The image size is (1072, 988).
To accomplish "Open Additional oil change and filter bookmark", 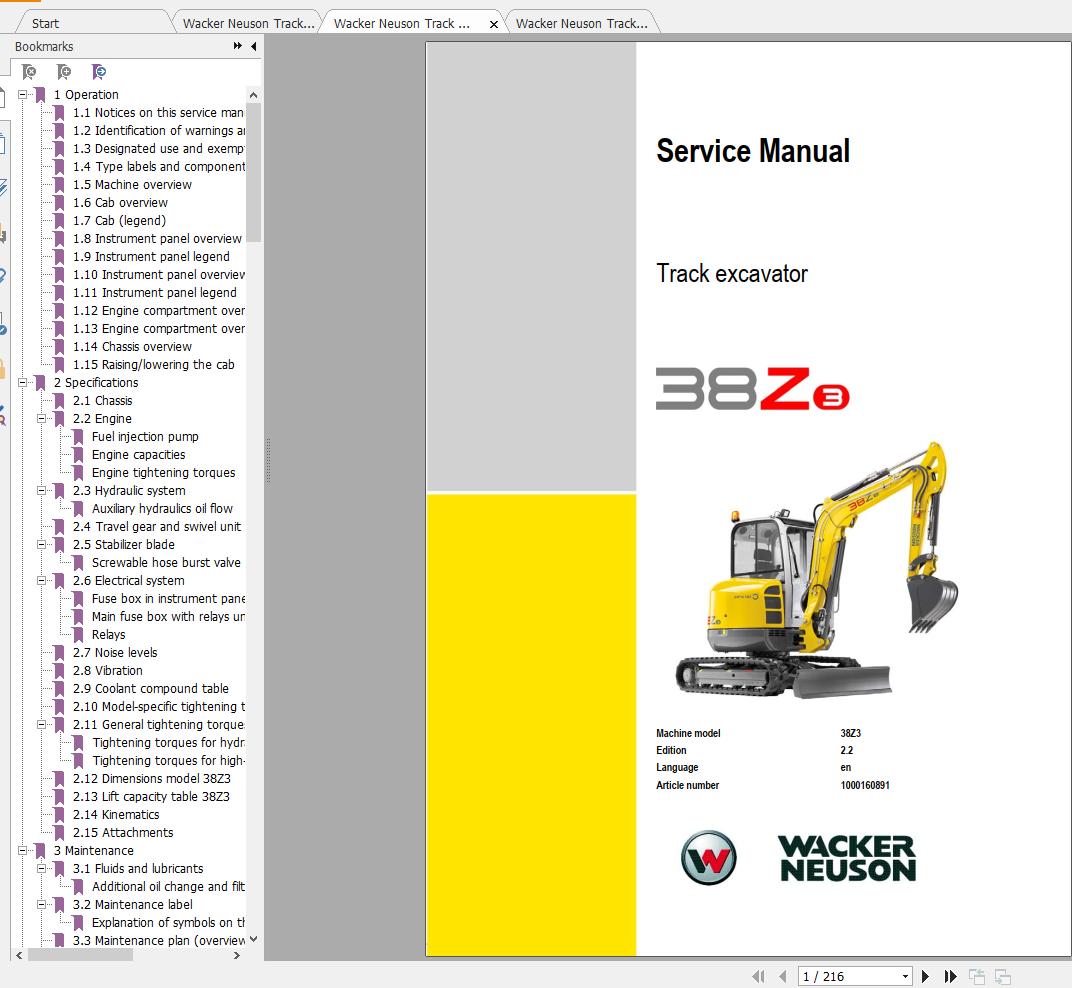I will pos(168,886).
